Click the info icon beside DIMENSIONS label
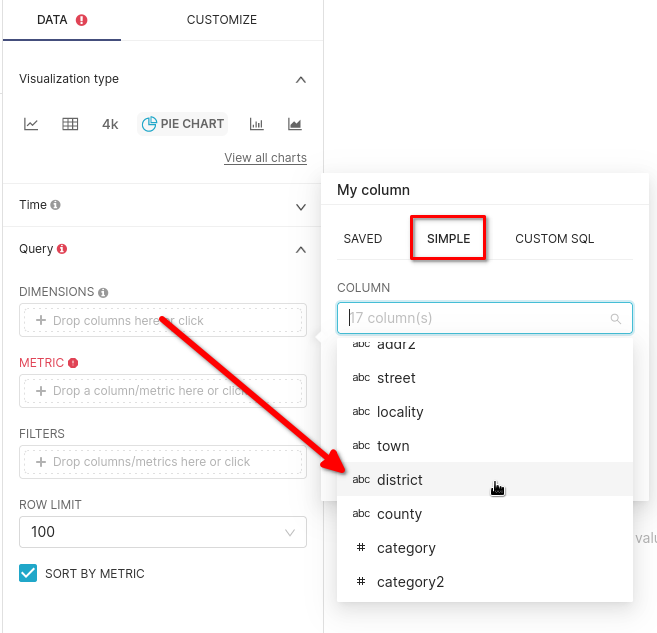 coord(104,292)
